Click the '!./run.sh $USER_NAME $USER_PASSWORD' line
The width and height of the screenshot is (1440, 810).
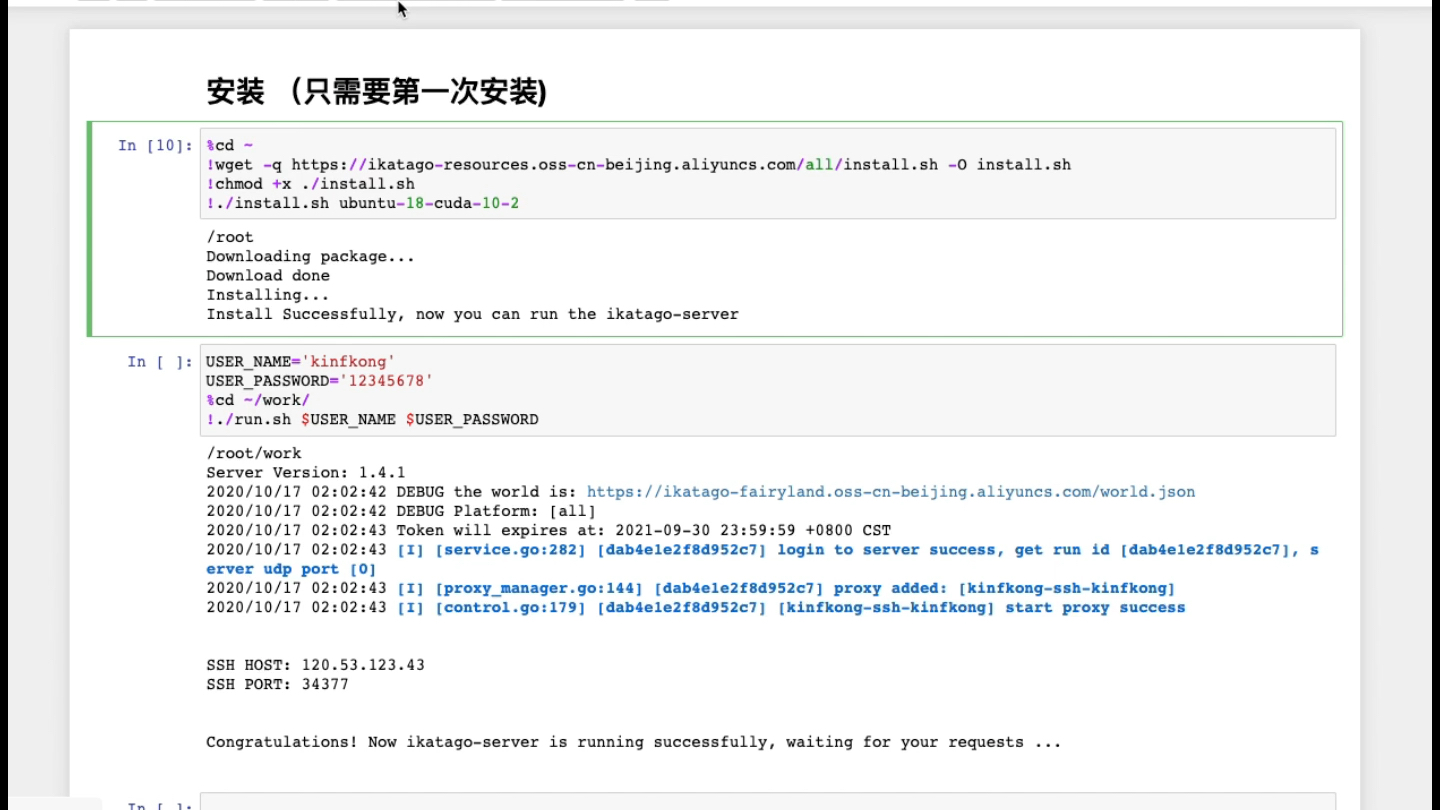click(372, 420)
